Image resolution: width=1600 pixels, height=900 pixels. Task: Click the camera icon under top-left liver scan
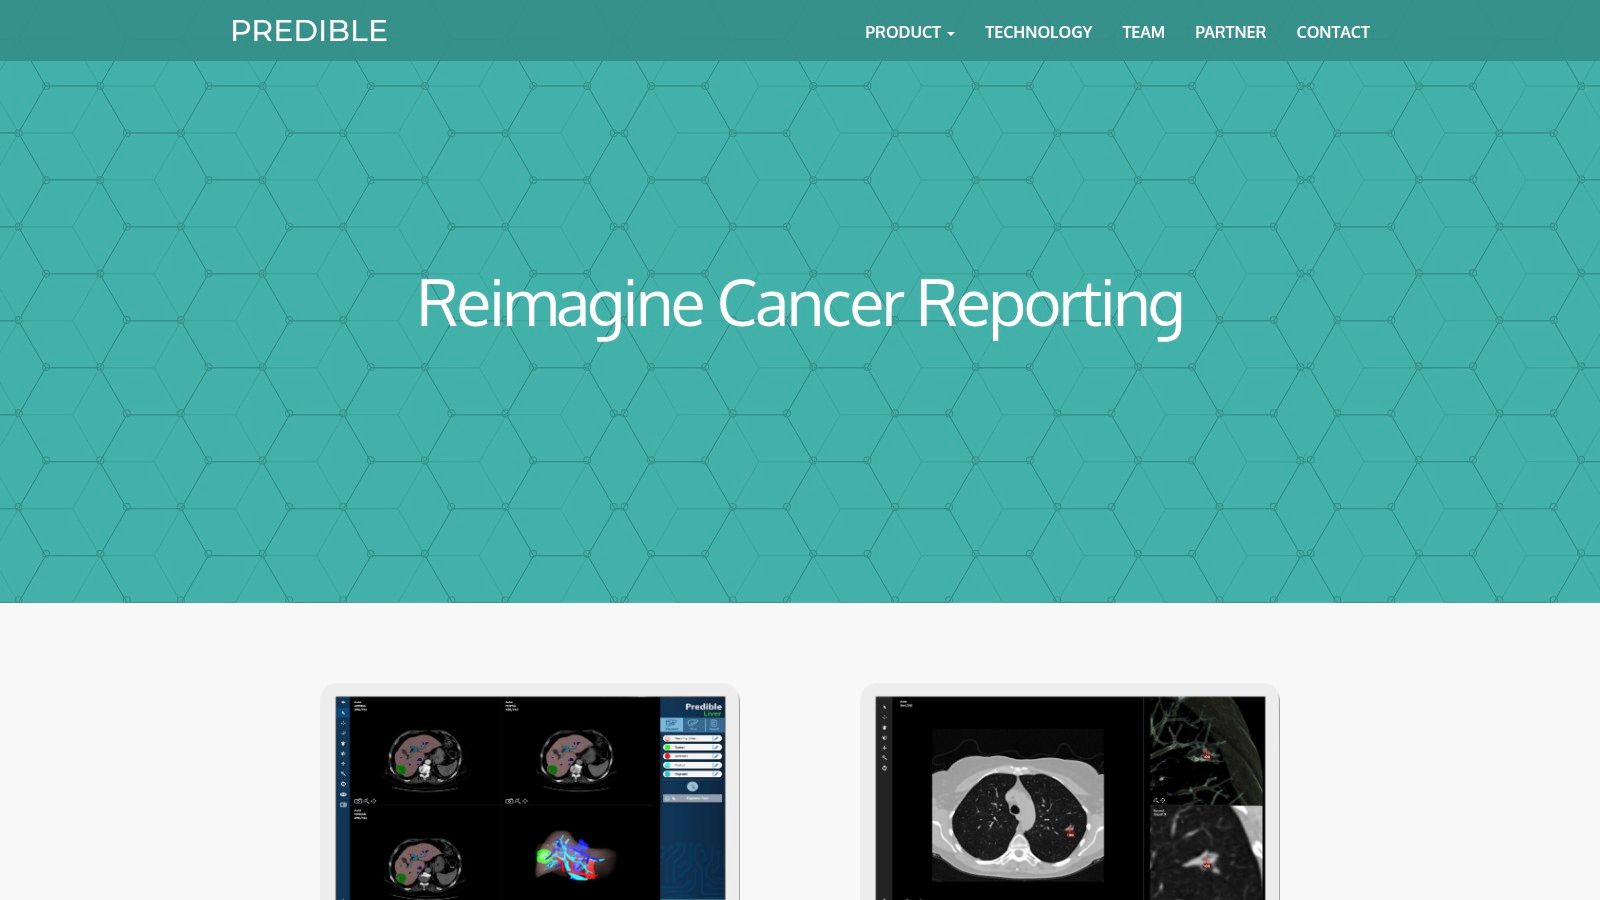(x=358, y=801)
